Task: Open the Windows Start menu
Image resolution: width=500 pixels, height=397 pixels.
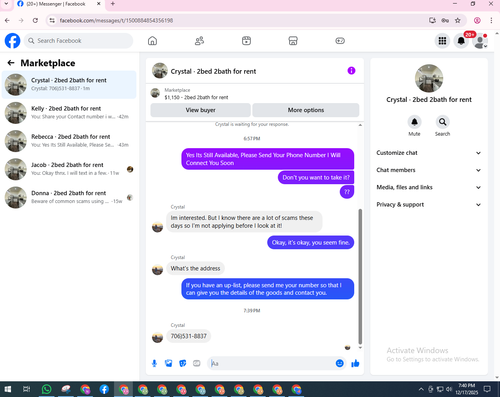Action: click(x=8, y=389)
